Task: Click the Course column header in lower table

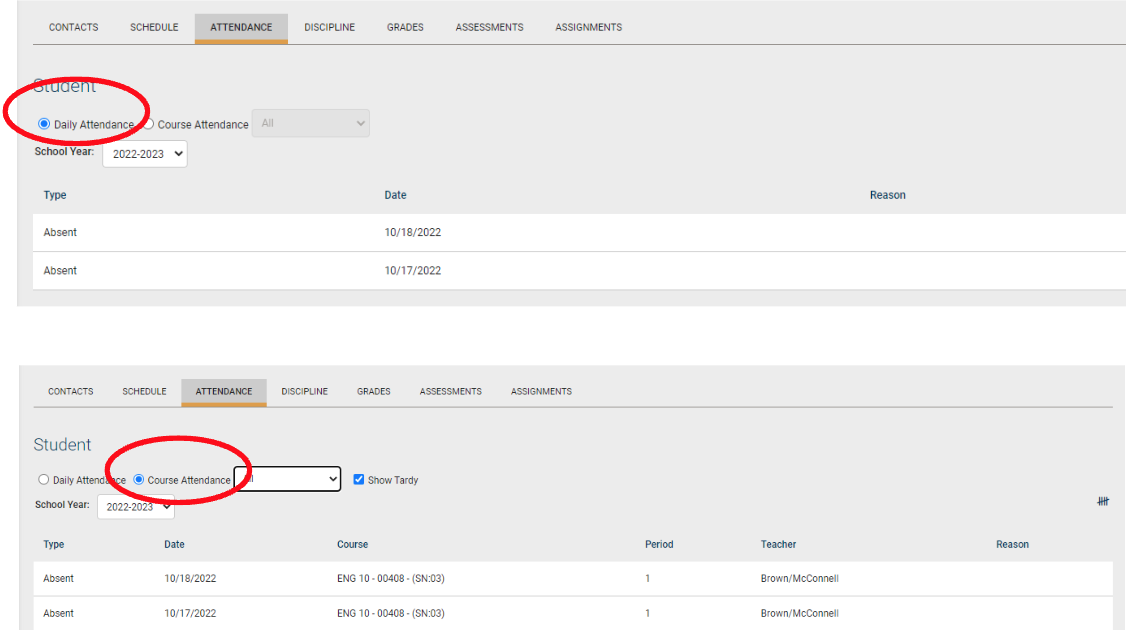Action: pos(352,545)
